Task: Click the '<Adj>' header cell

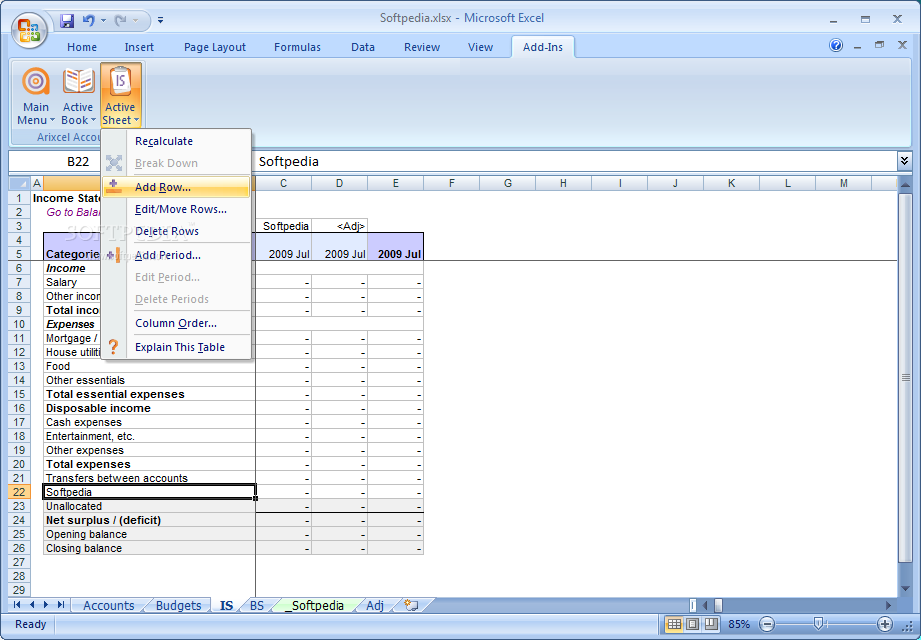Action: coord(340,226)
